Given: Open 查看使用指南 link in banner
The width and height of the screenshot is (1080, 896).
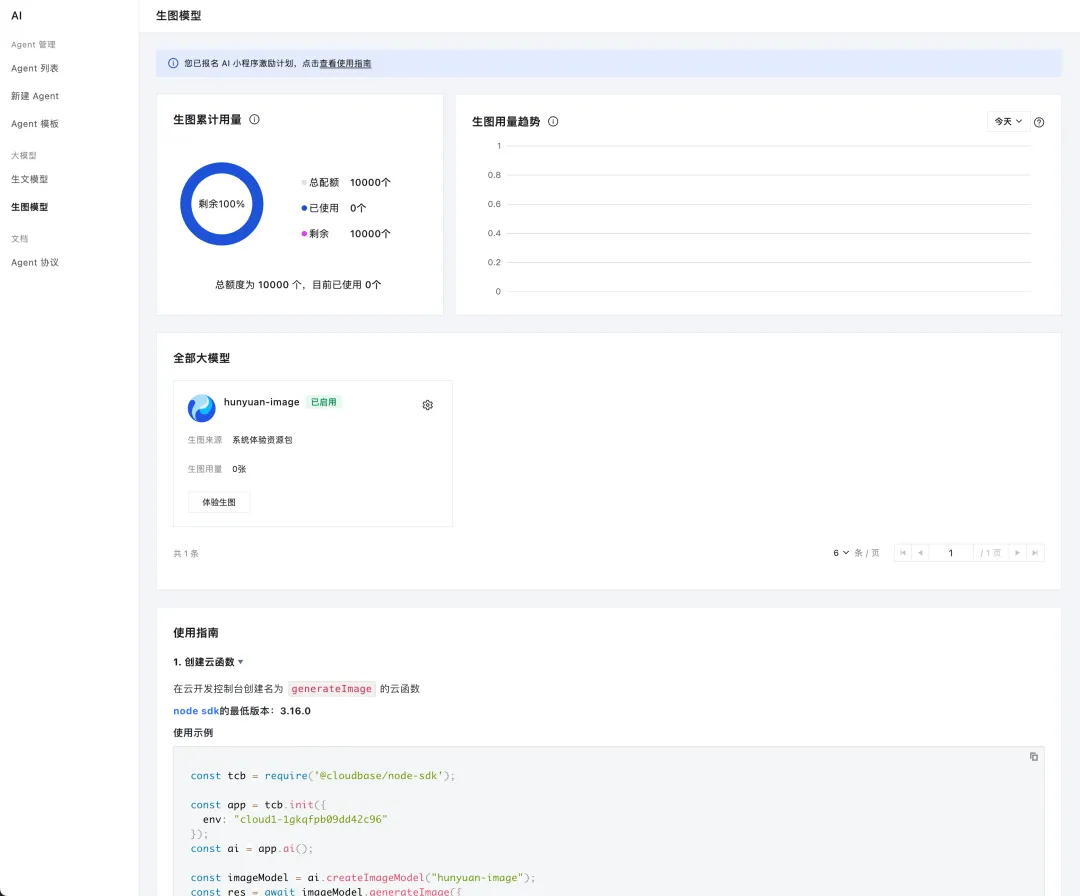Looking at the screenshot, I should pos(345,63).
